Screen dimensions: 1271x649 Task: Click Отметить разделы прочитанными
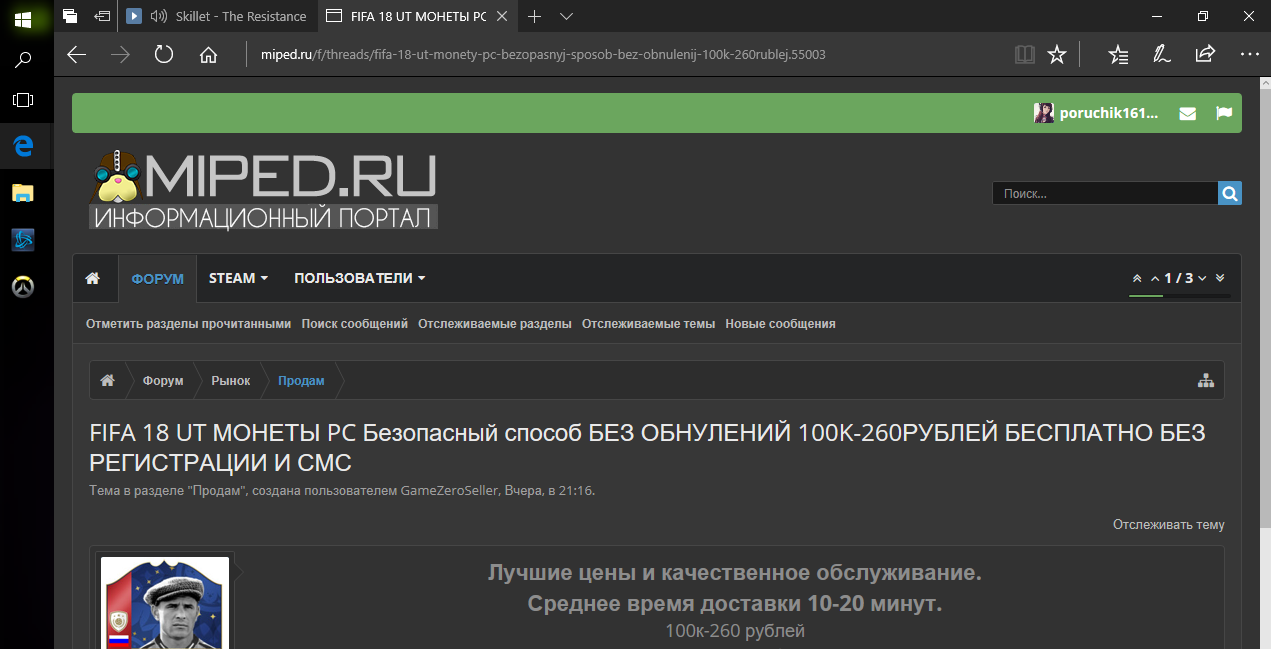pos(188,324)
